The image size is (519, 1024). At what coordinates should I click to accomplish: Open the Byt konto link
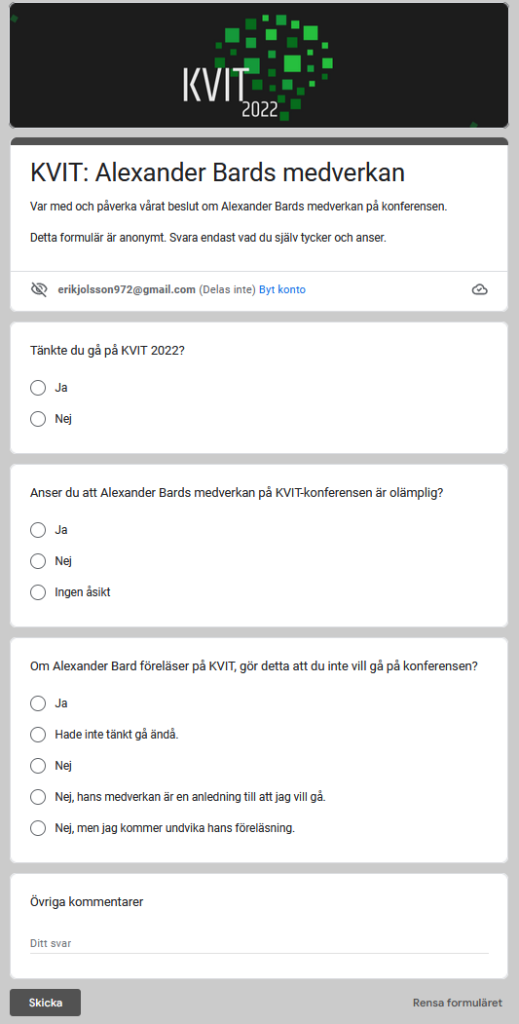tap(282, 289)
